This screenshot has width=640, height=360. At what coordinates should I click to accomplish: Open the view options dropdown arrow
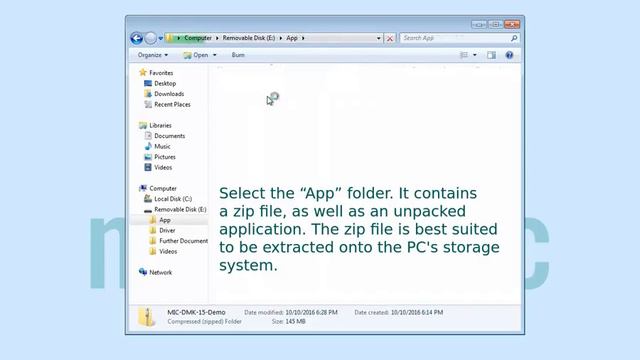point(474,55)
